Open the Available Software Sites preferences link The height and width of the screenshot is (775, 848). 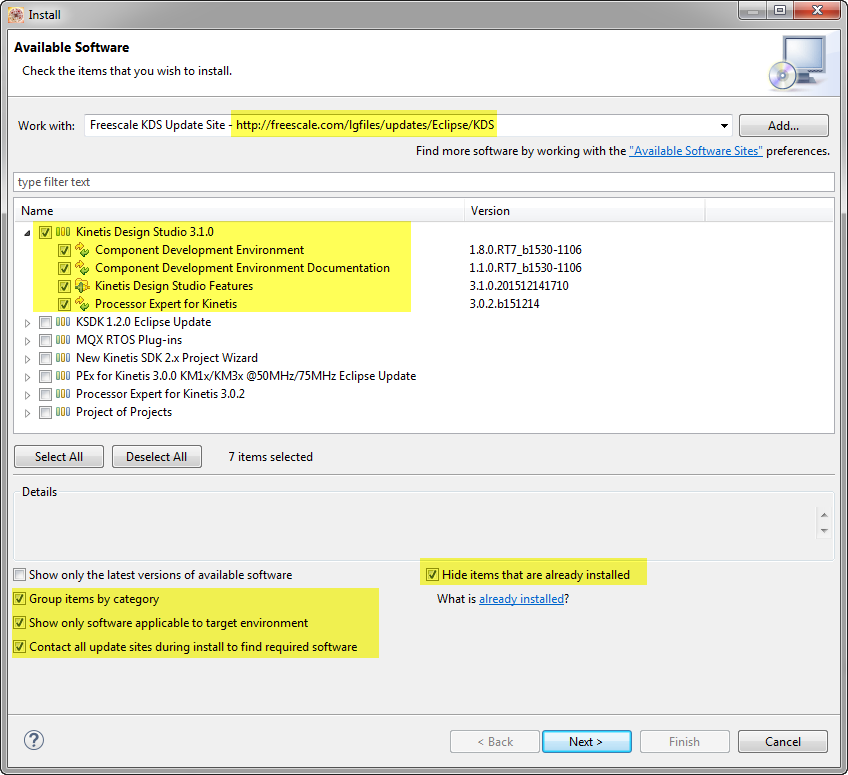697,150
